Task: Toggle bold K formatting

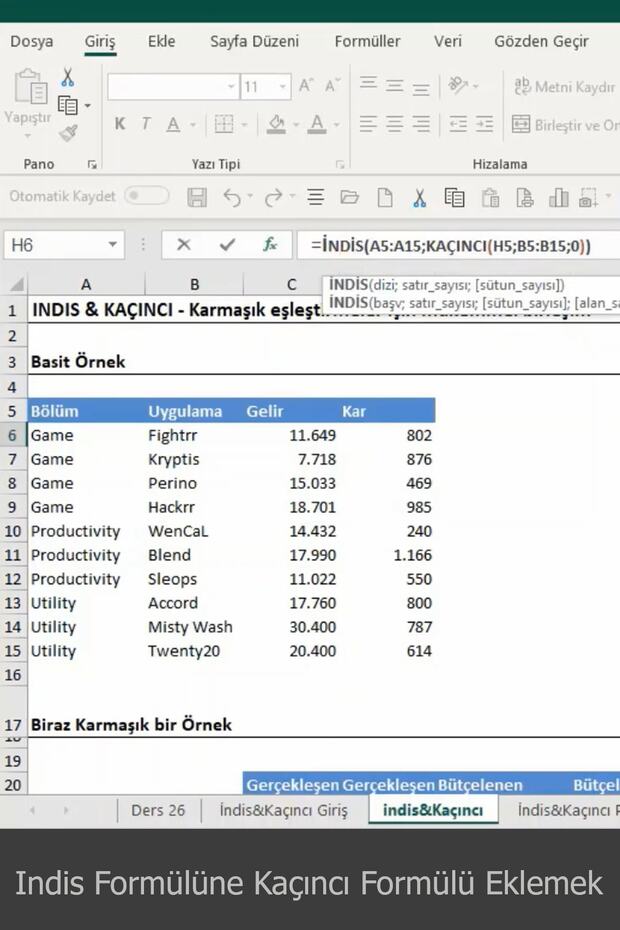Action: 120,124
